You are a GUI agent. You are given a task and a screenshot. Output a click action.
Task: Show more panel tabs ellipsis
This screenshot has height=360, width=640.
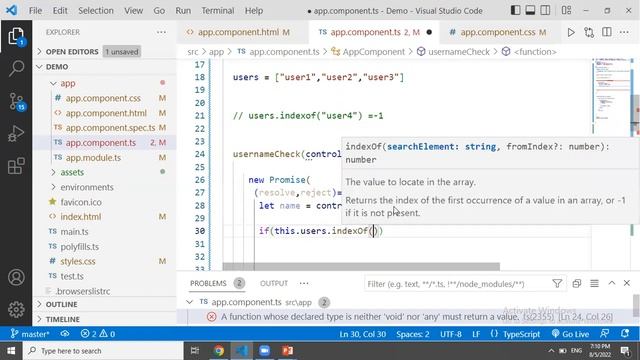pyautogui.click(x=304, y=283)
